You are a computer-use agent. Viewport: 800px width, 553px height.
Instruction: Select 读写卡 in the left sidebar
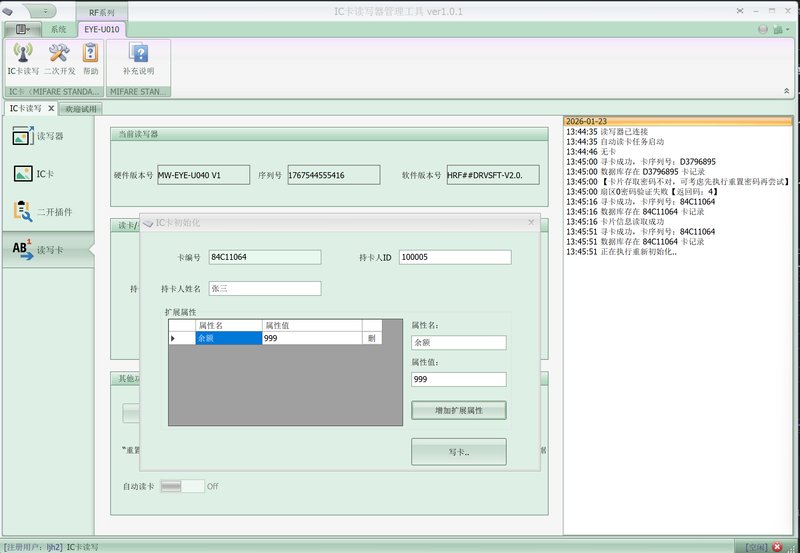[48, 250]
